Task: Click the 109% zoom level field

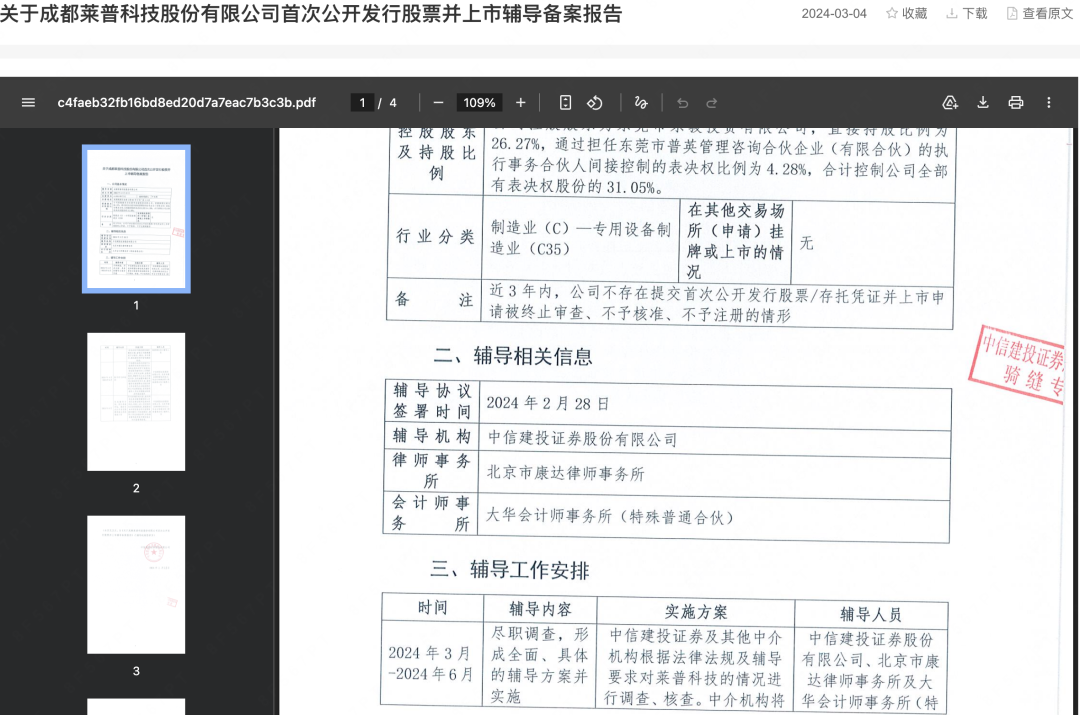Action: (479, 103)
